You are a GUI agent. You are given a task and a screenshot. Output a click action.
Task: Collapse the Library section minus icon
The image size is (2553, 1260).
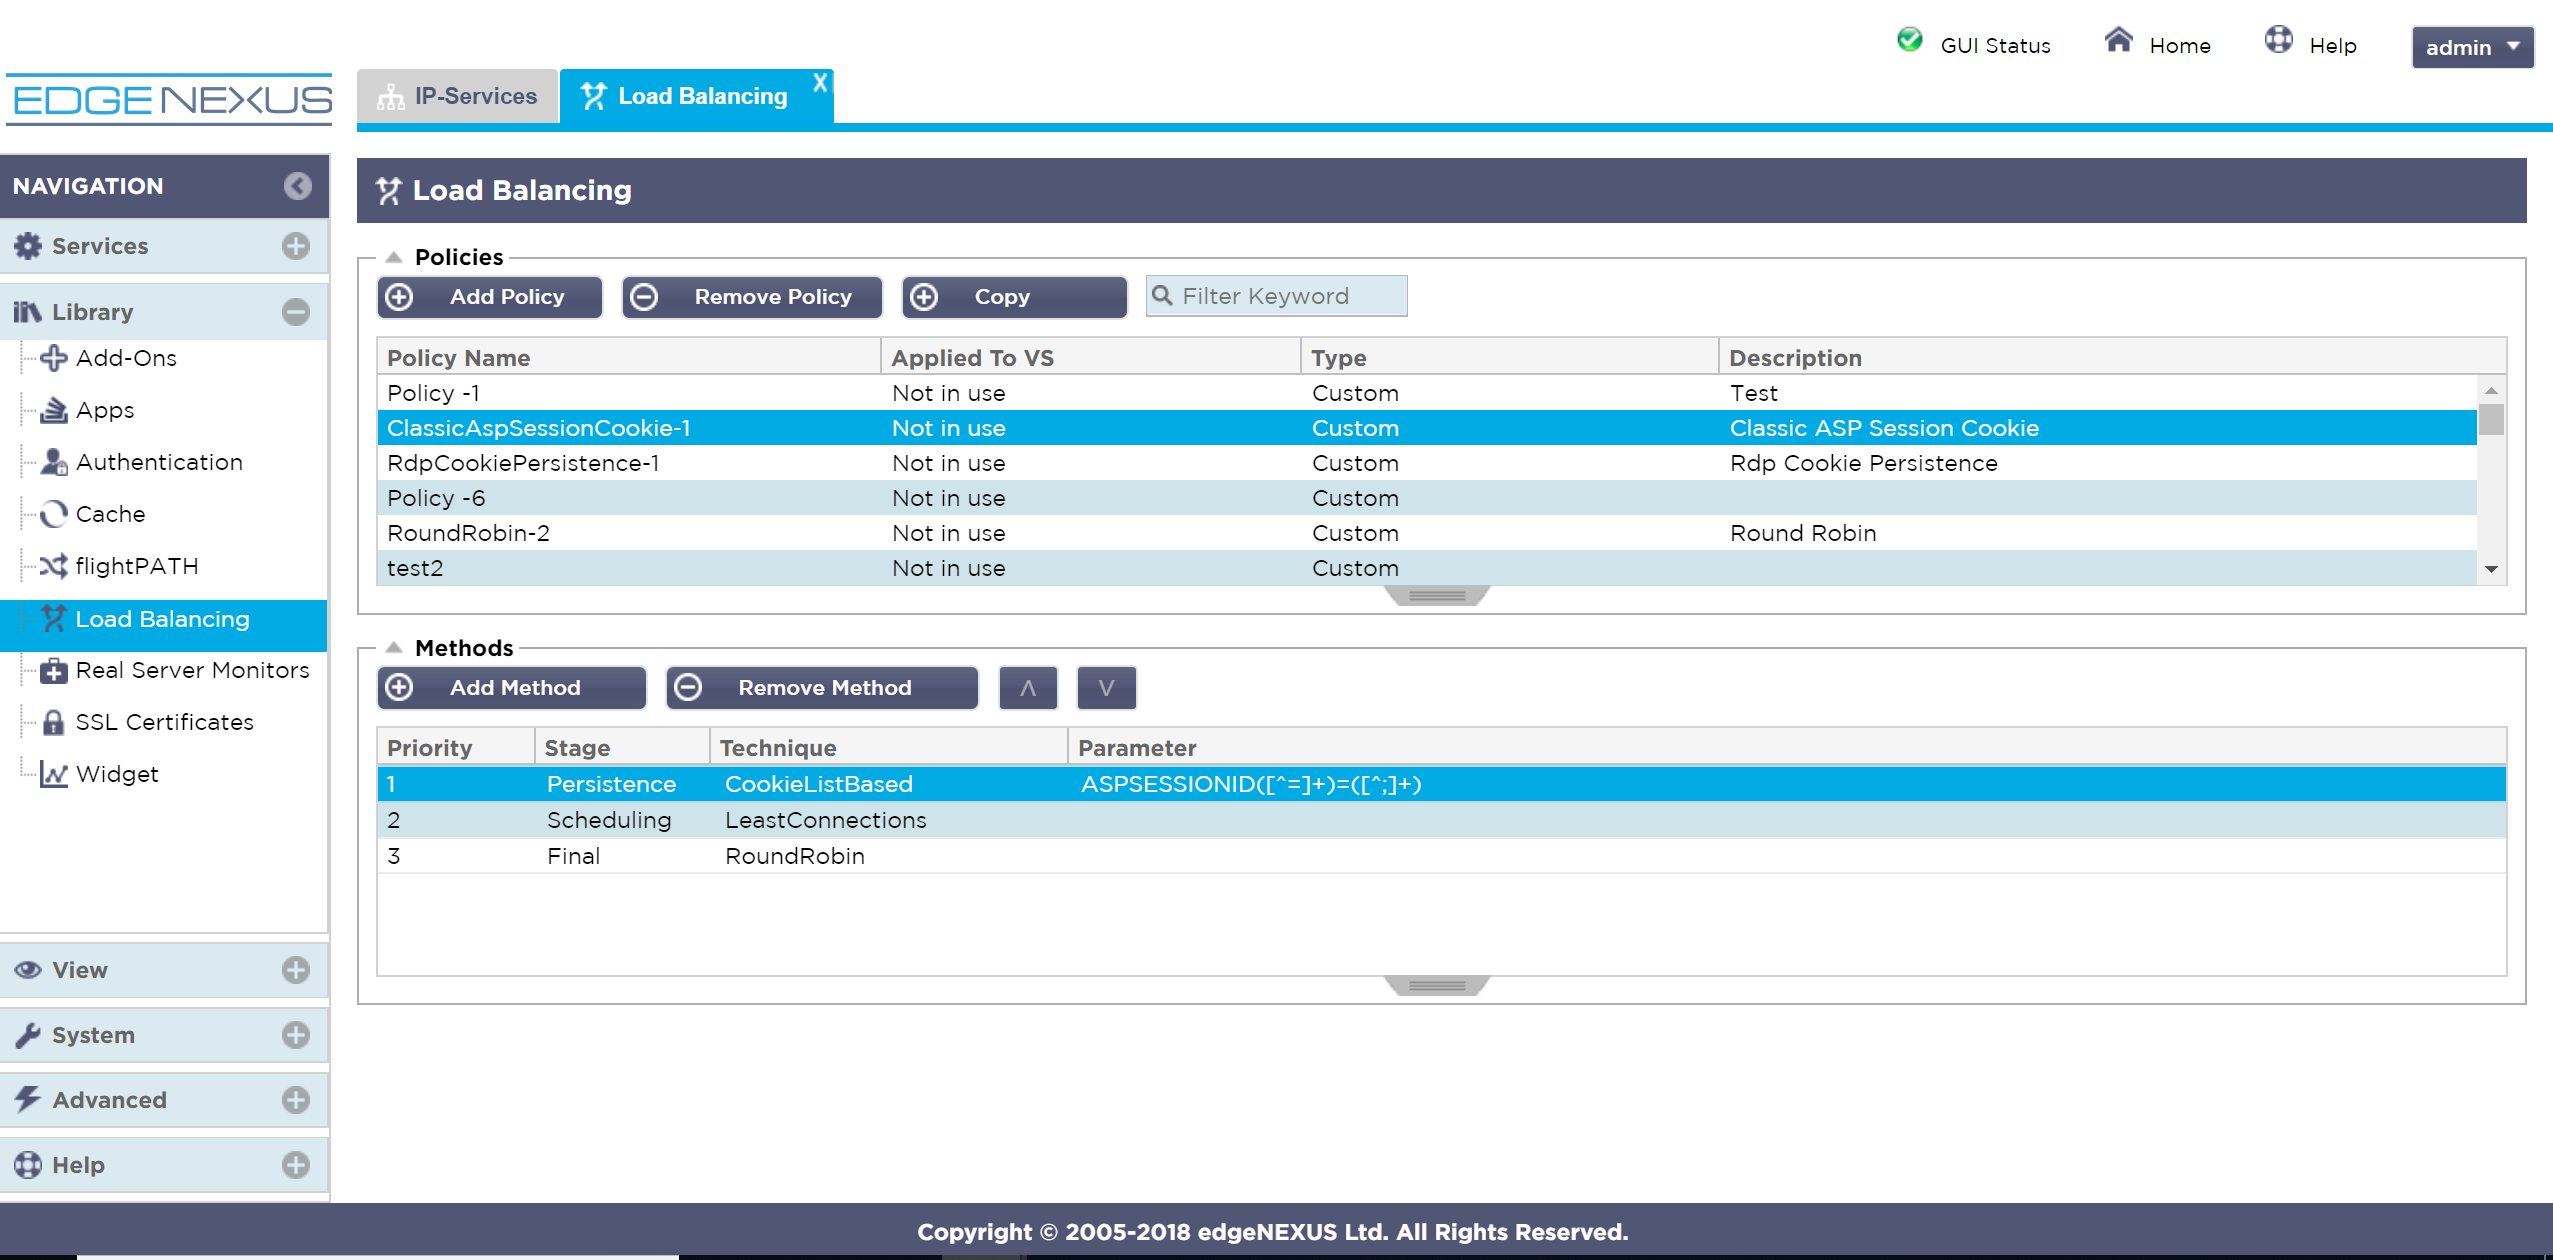pos(295,312)
